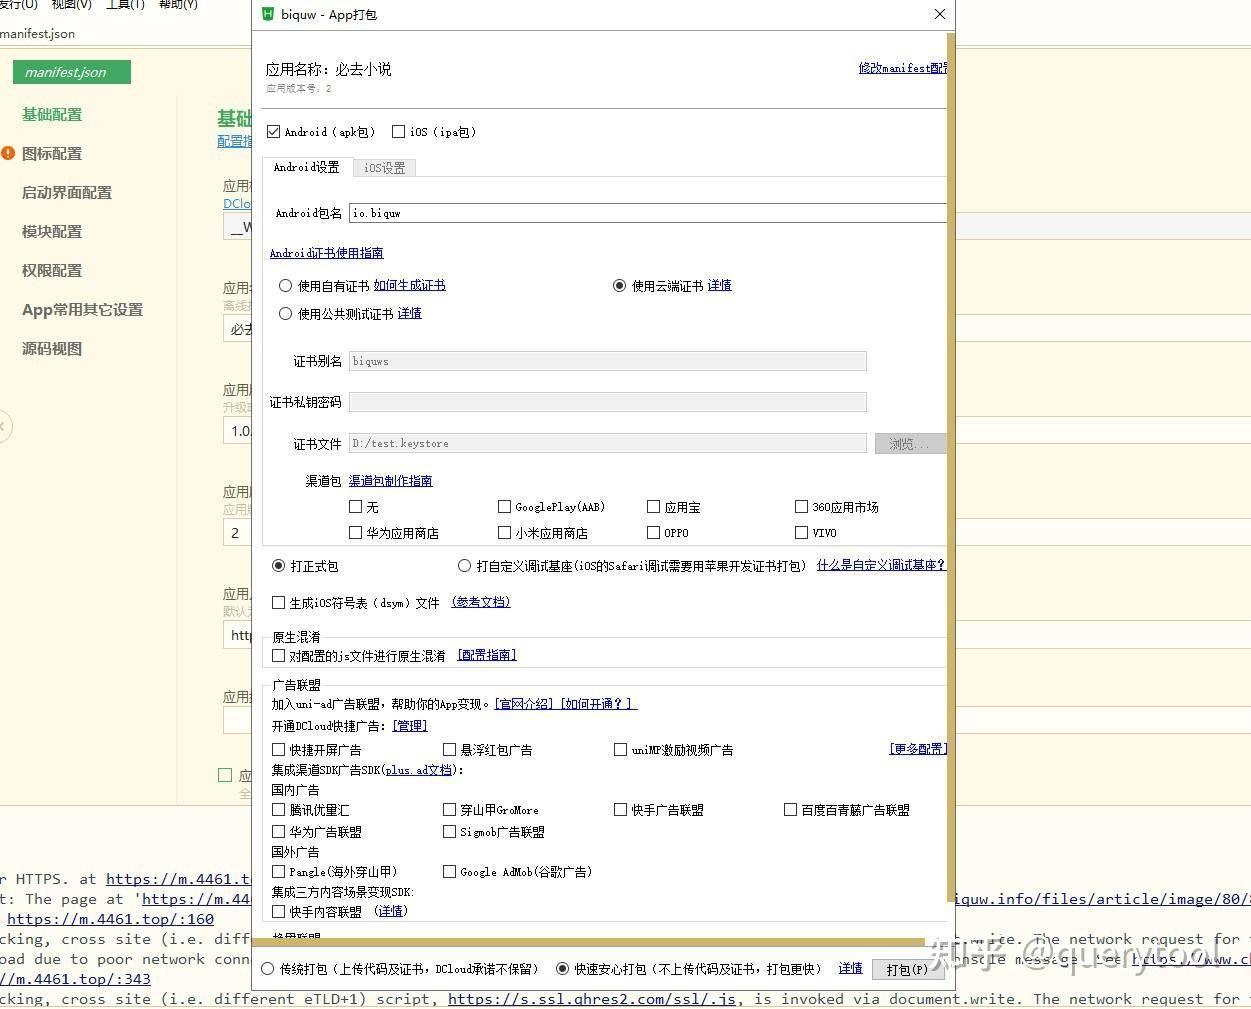This screenshot has width=1251, height=1009.
Task: Open 启动界面配置 in manifest sidebar
Action: coord(67,193)
